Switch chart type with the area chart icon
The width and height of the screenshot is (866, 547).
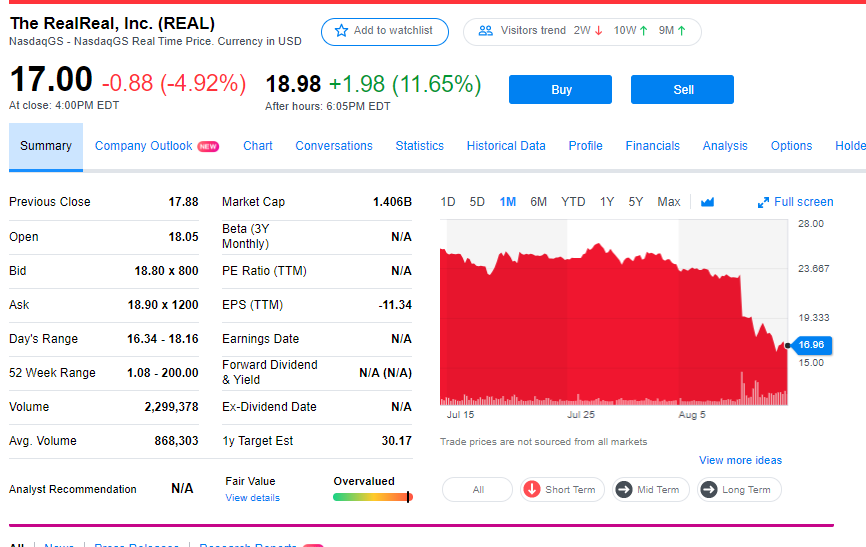707,202
